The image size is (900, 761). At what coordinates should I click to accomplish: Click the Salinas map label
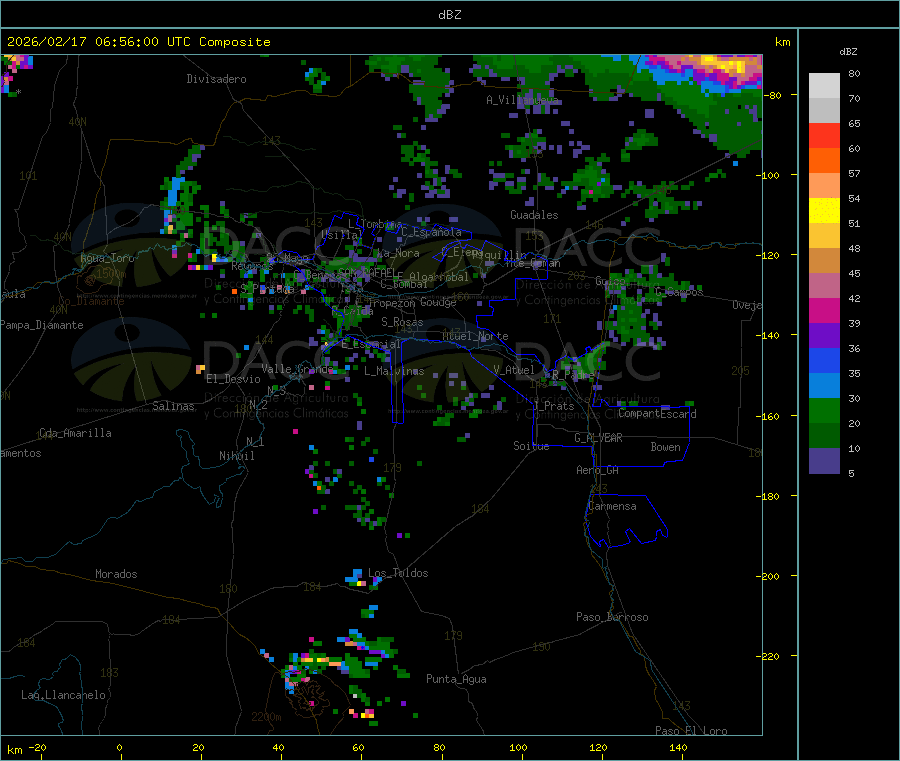(173, 406)
